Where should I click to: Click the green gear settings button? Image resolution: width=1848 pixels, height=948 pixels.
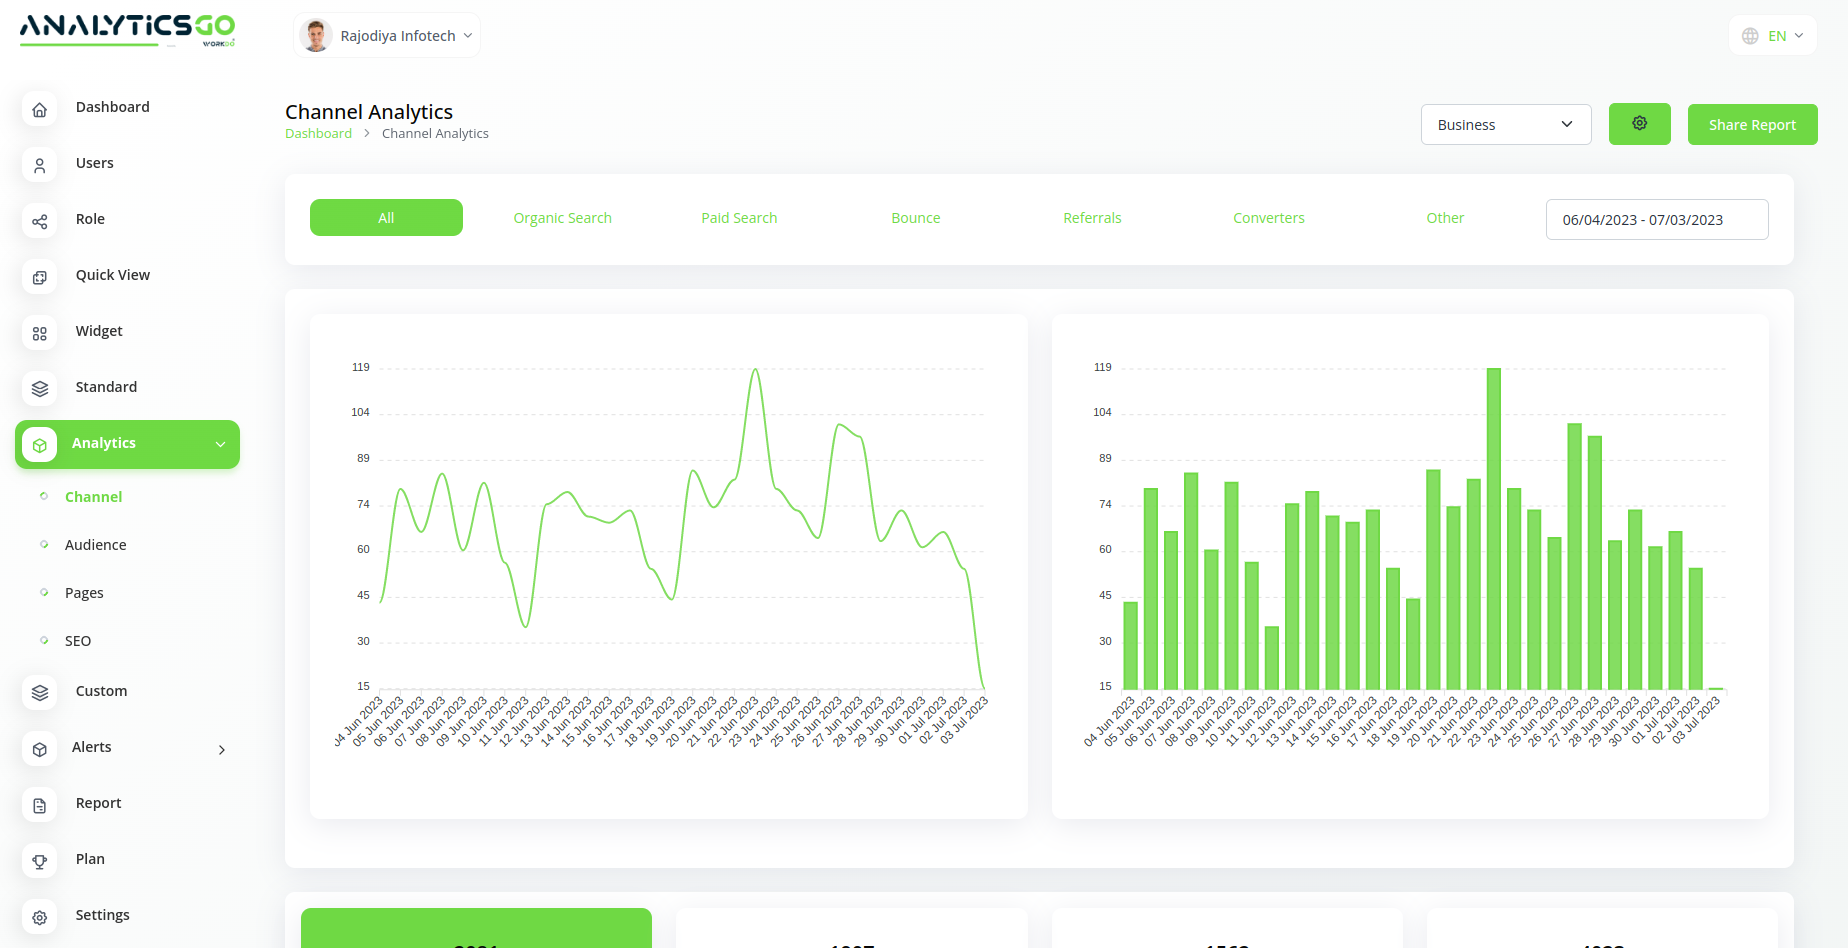pyautogui.click(x=1639, y=124)
